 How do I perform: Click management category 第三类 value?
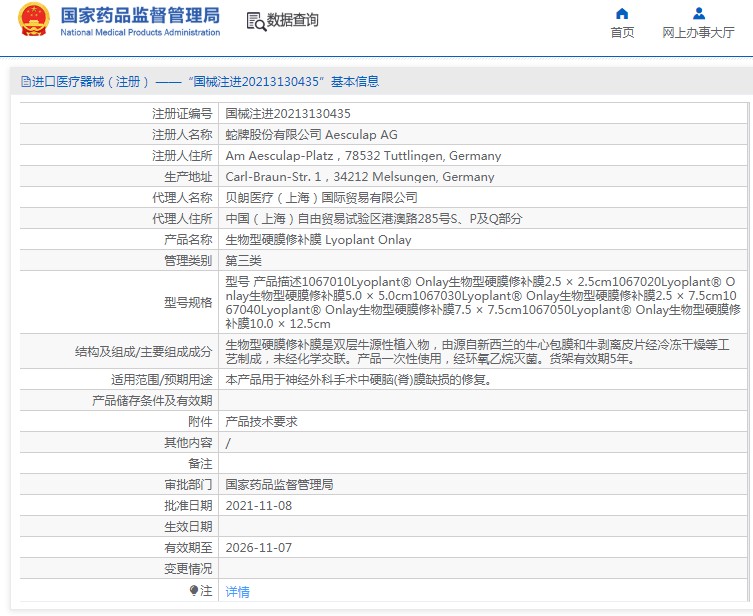(x=243, y=261)
